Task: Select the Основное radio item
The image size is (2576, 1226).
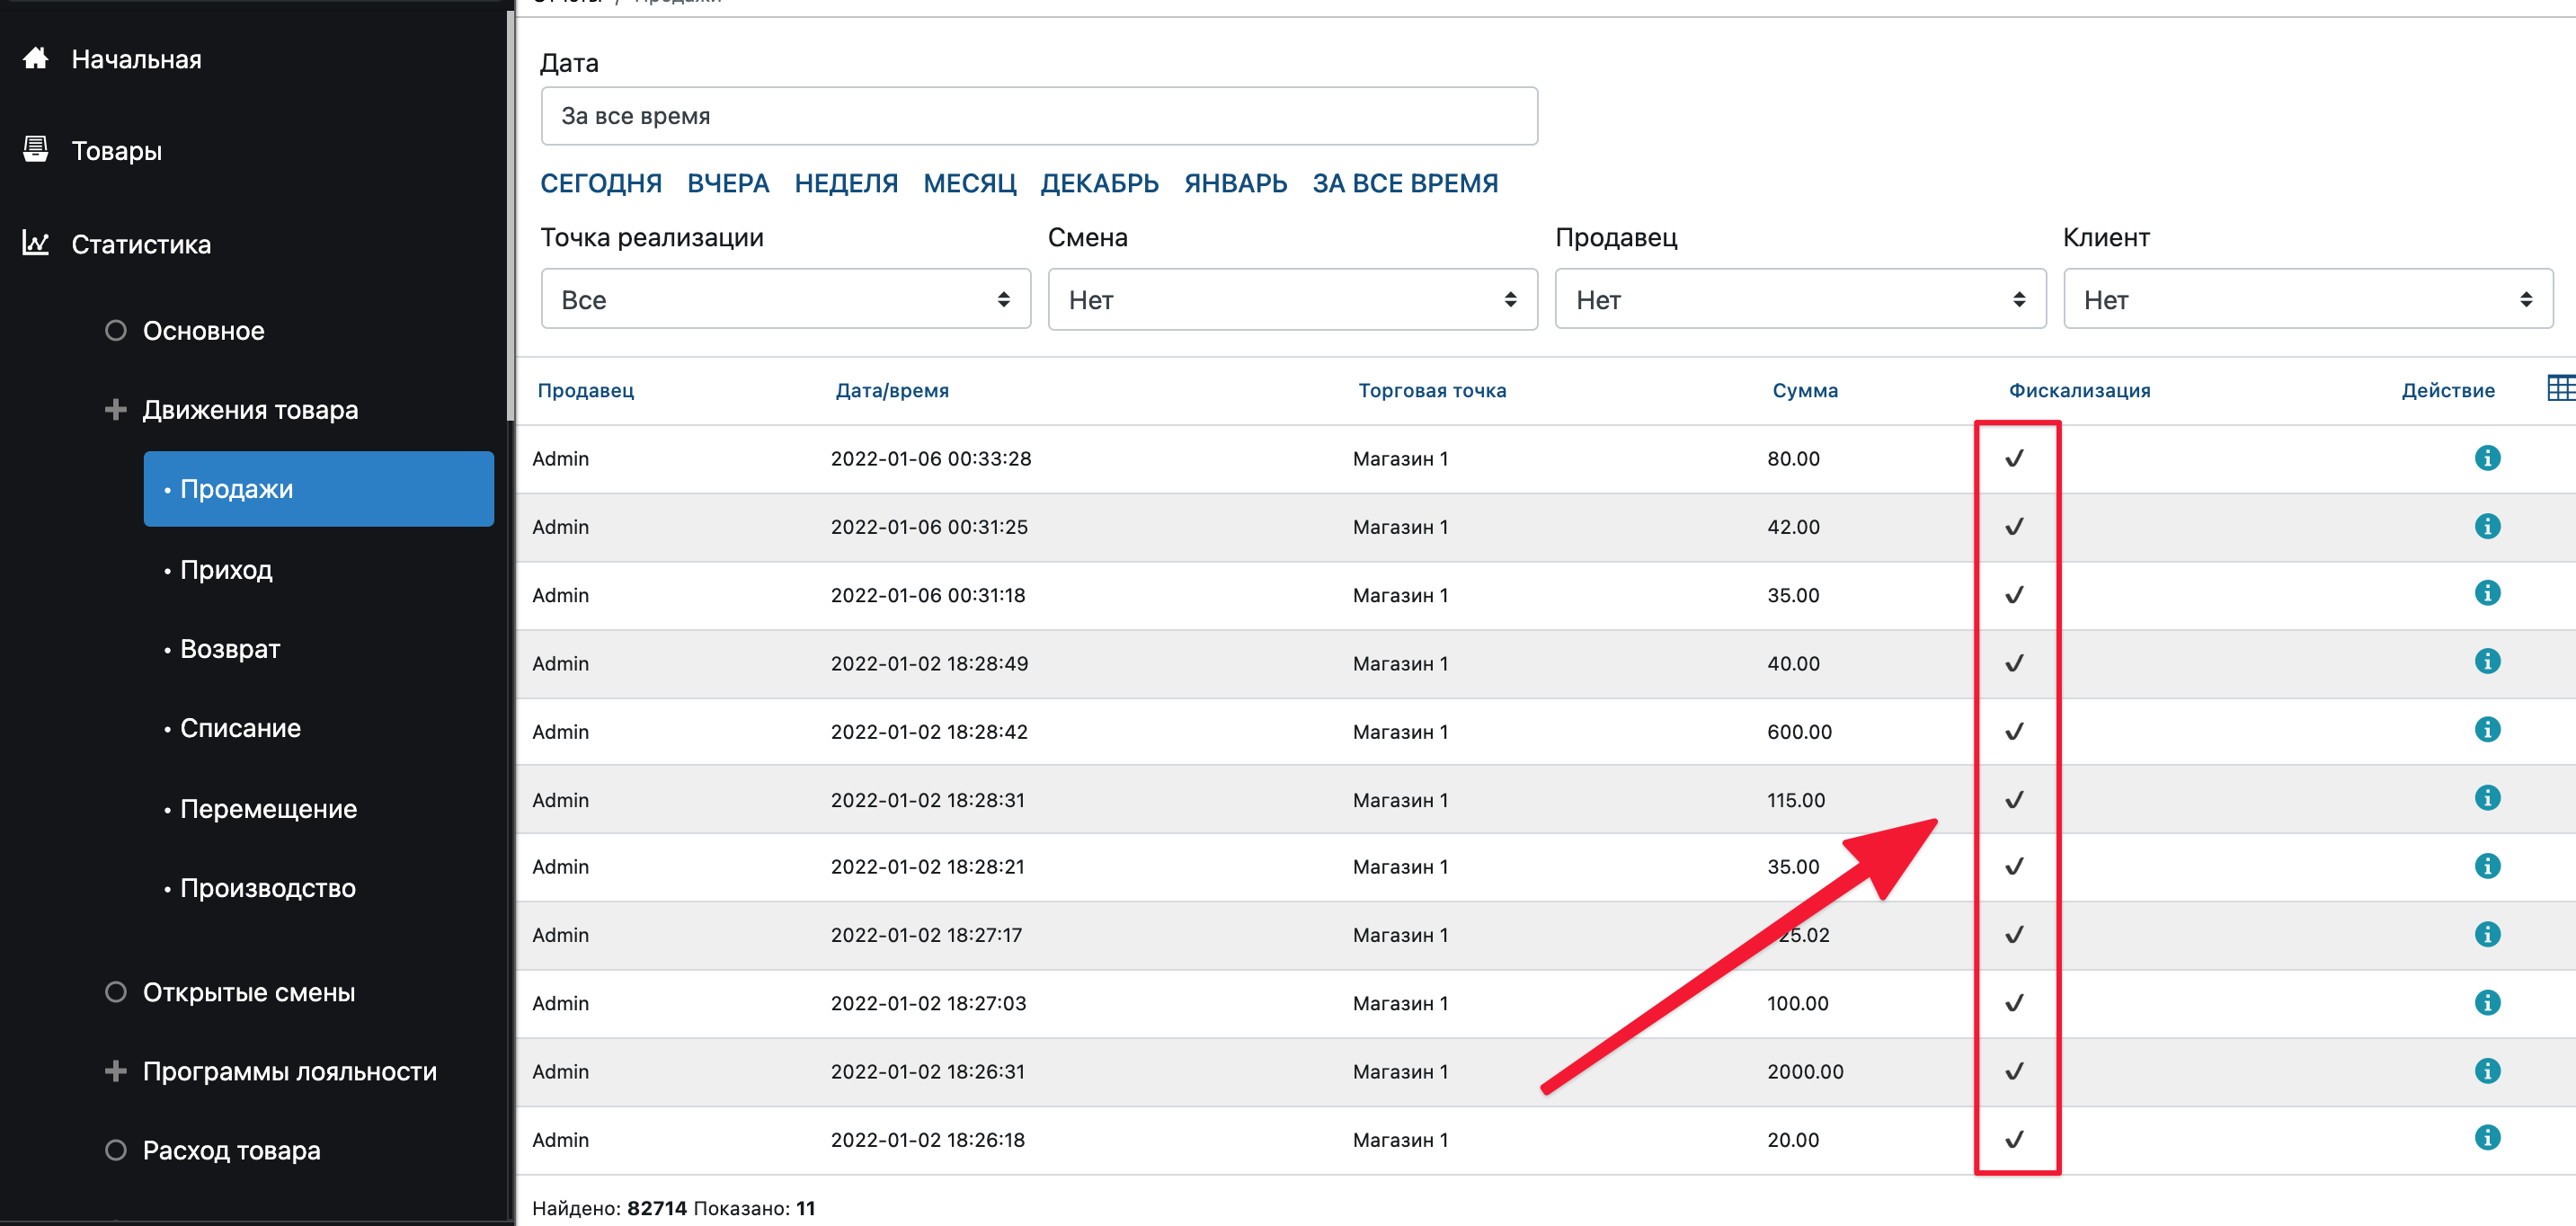Action: coord(116,330)
